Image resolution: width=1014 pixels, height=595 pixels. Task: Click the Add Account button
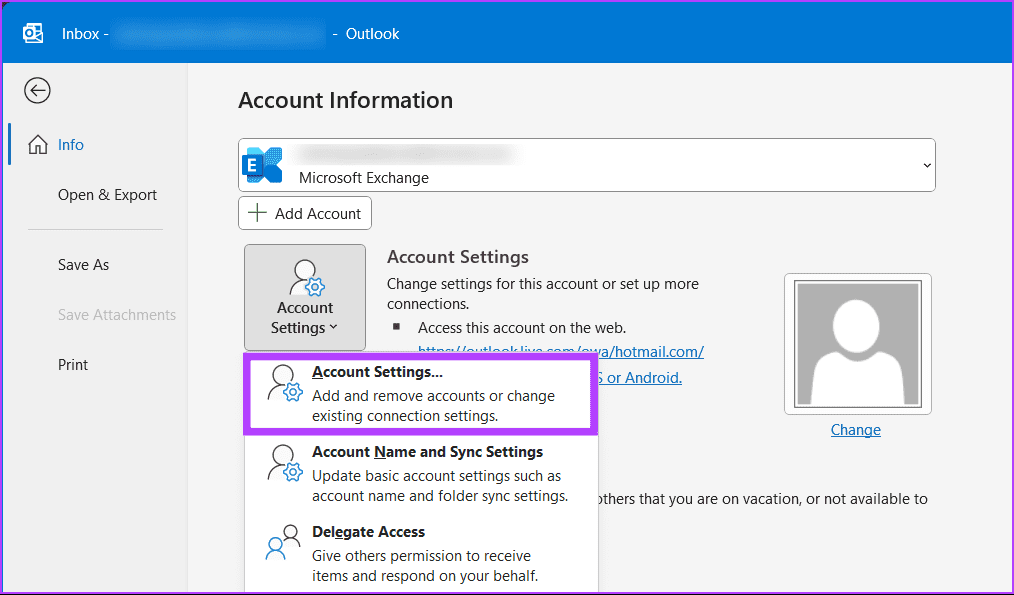point(305,213)
